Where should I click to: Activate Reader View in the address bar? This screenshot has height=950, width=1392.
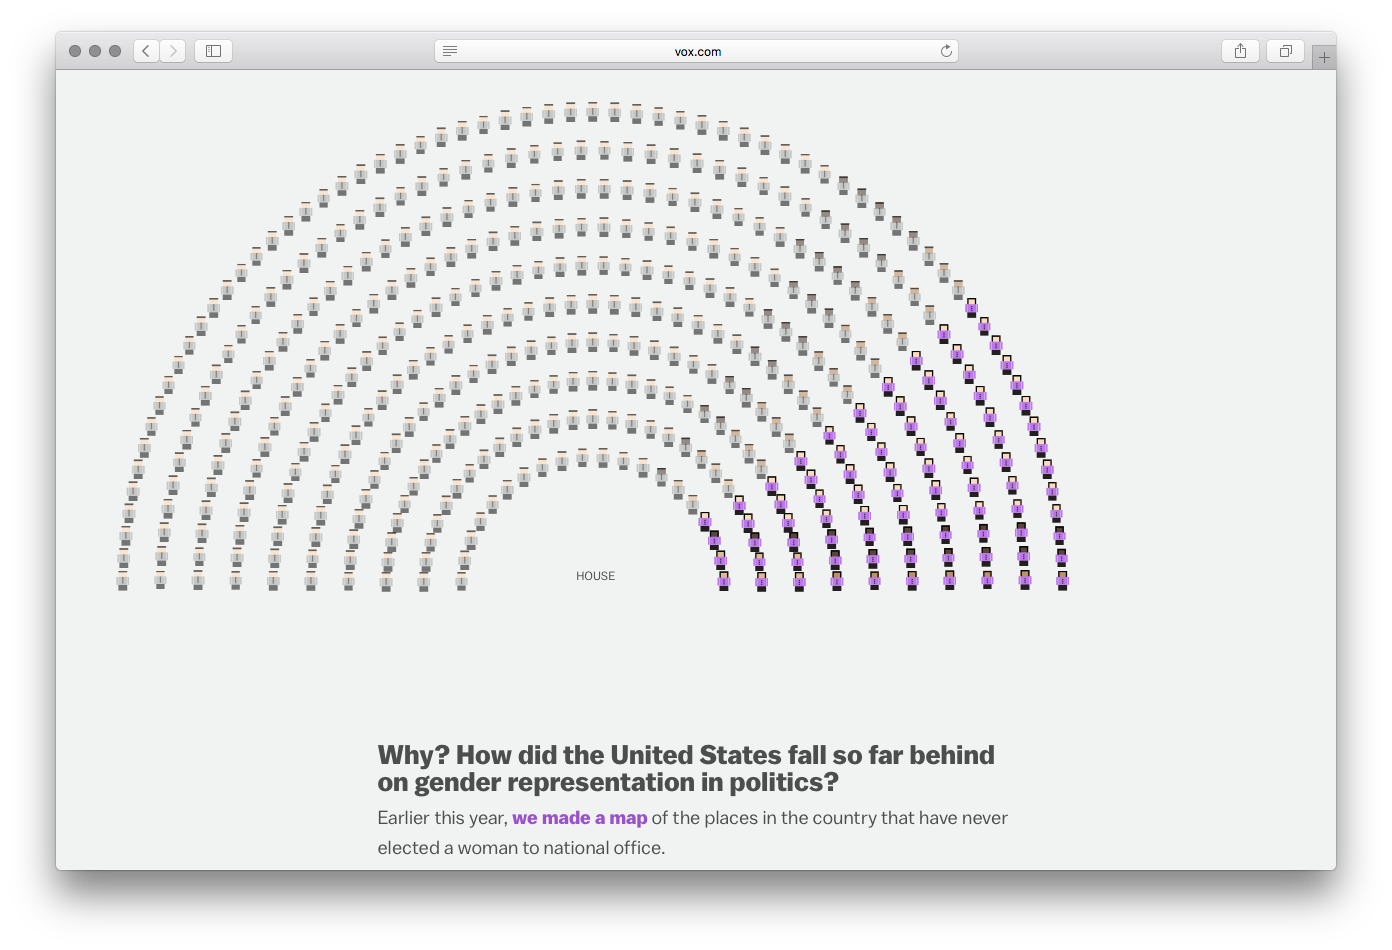(450, 50)
